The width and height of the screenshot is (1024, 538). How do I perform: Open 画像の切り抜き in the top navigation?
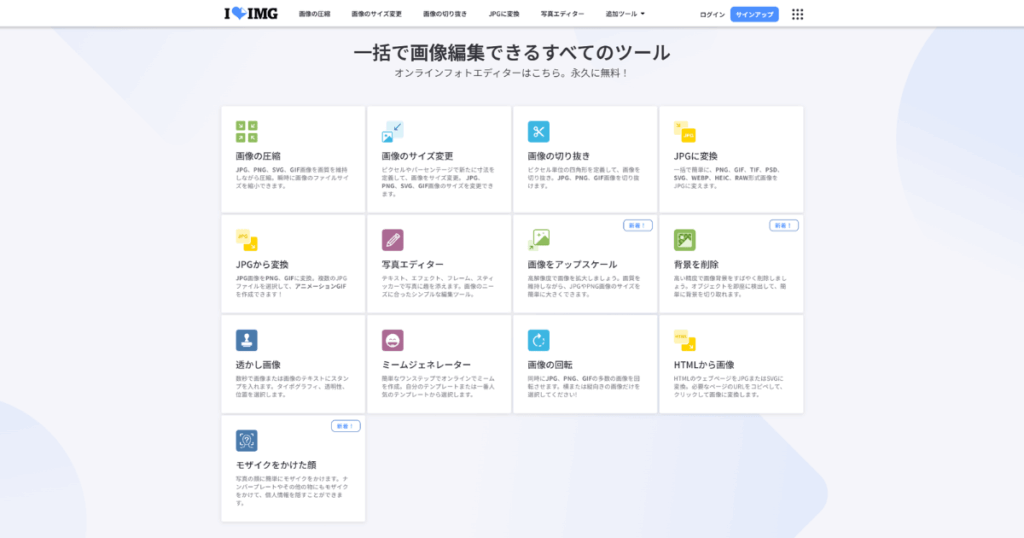pos(445,14)
